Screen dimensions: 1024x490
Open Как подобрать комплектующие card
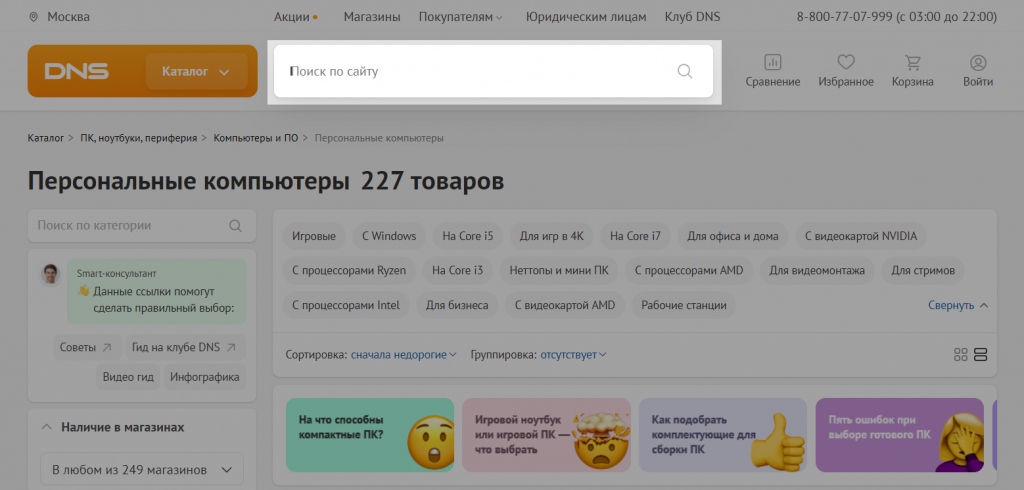pyautogui.click(x=723, y=434)
